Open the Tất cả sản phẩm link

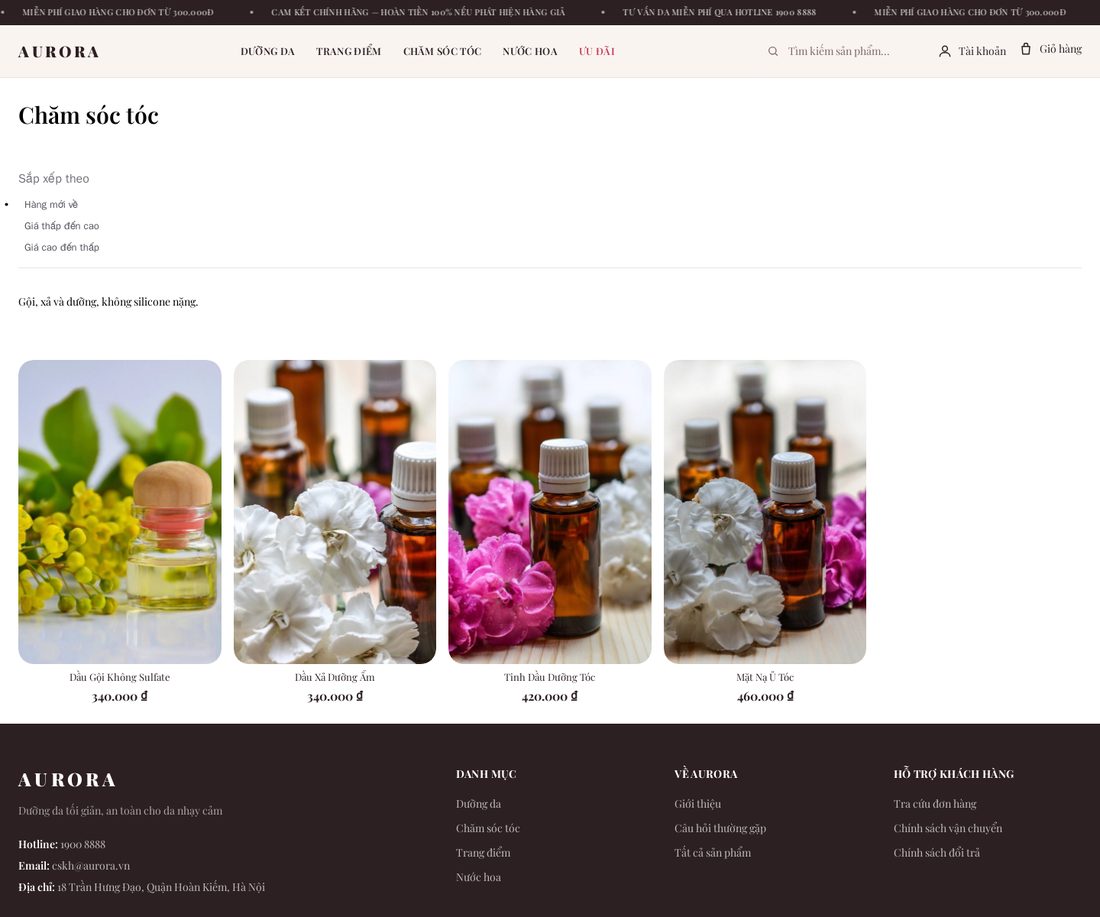click(x=713, y=853)
